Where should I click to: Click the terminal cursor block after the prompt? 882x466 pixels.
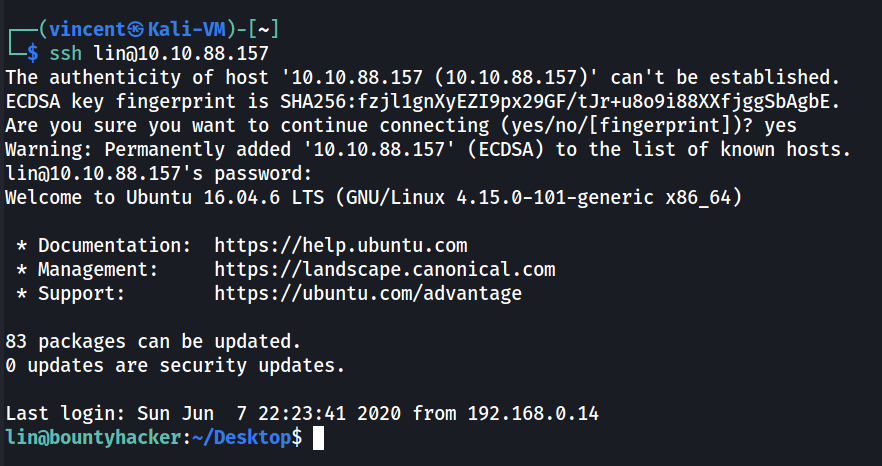pos(319,437)
